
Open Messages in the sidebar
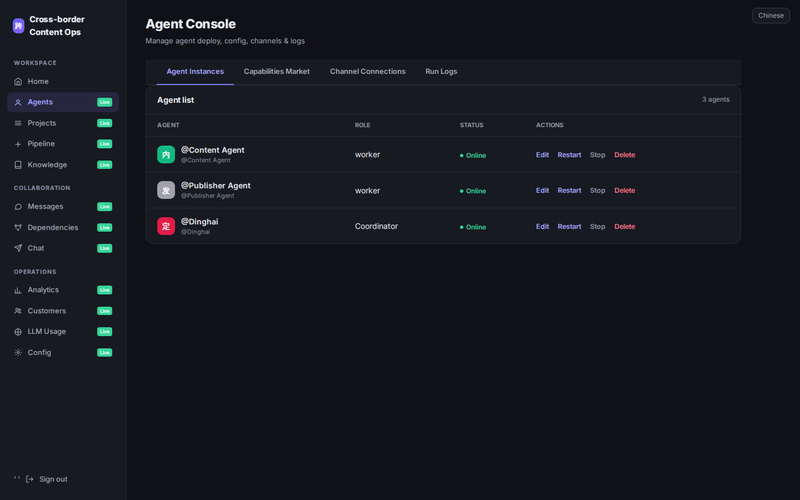pos(63,207)
